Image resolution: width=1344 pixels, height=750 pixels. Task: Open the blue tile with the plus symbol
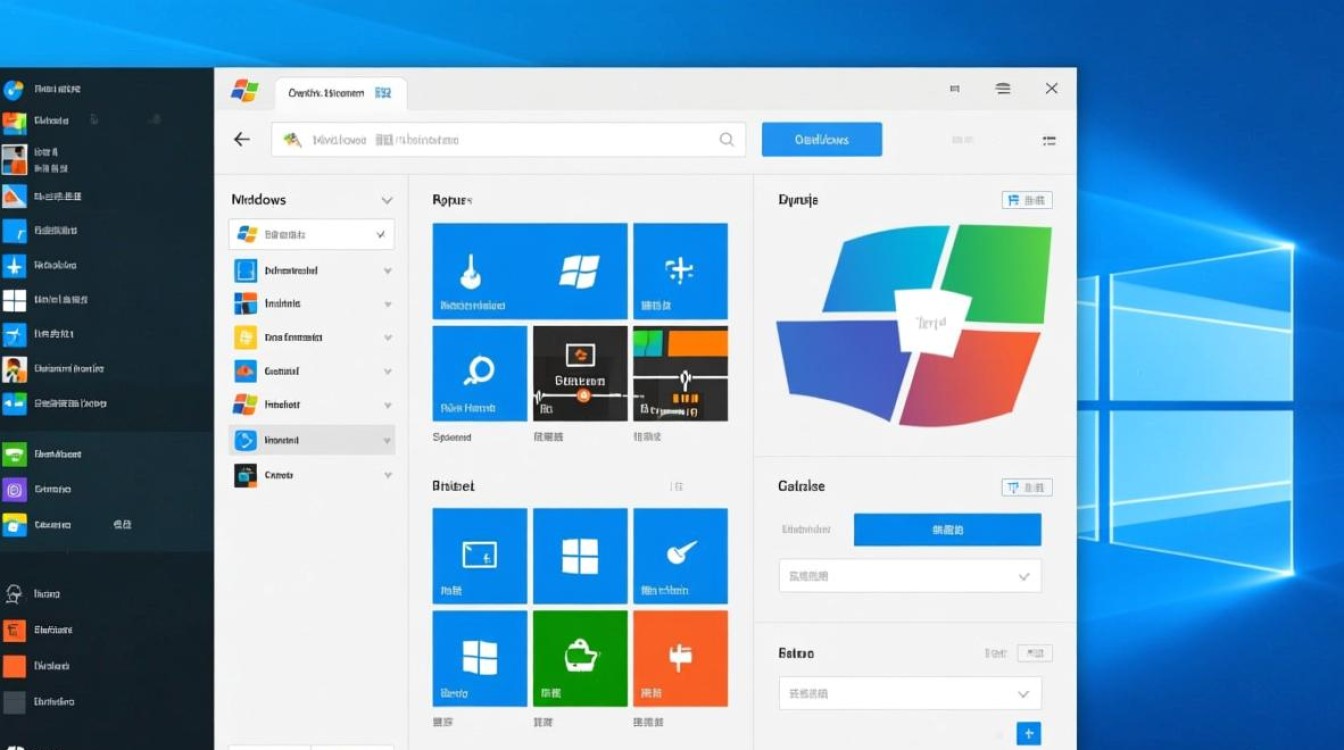(x=680, y=271)
